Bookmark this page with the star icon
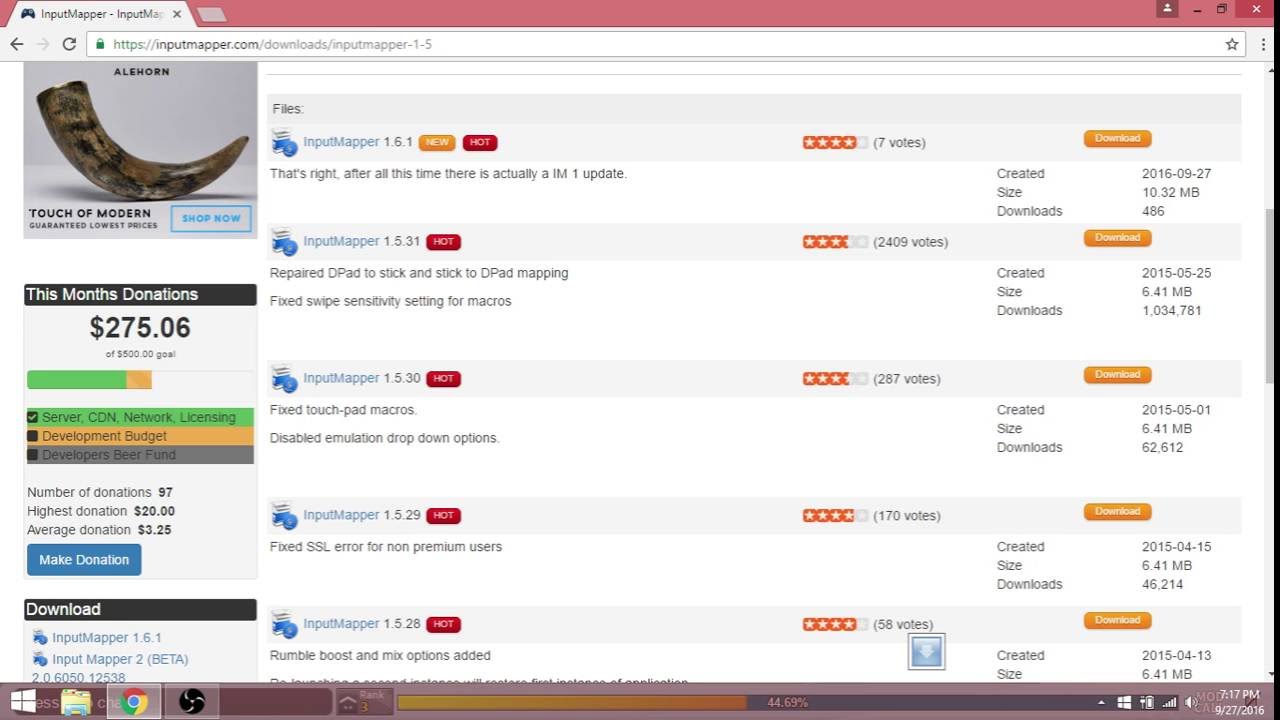Viewport: 1280px width, 720px height. pyautogui.click(x=1232, y=44)
